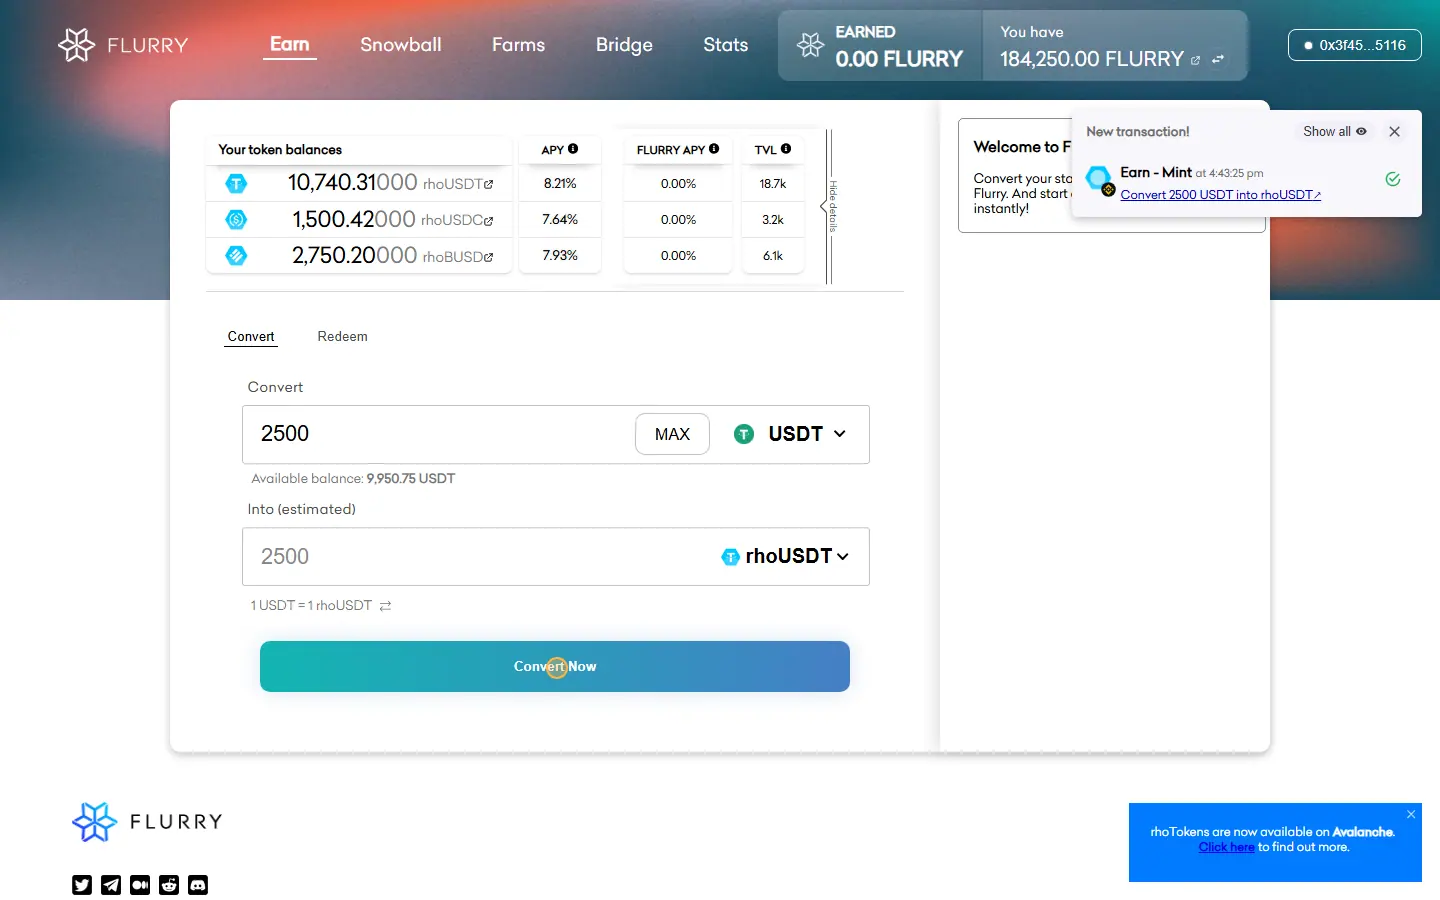Navigate to Farms
Image resolution: width=1440 pixels, height=900 pixels.
coord(518,45)
